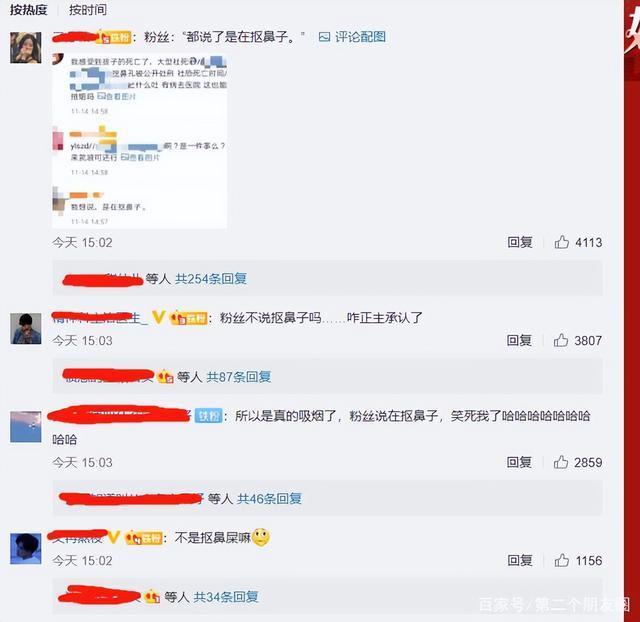Screen dimensions: 640x622
Task: Click the yellow V verified badge on second comment
Action: [158, 317]
